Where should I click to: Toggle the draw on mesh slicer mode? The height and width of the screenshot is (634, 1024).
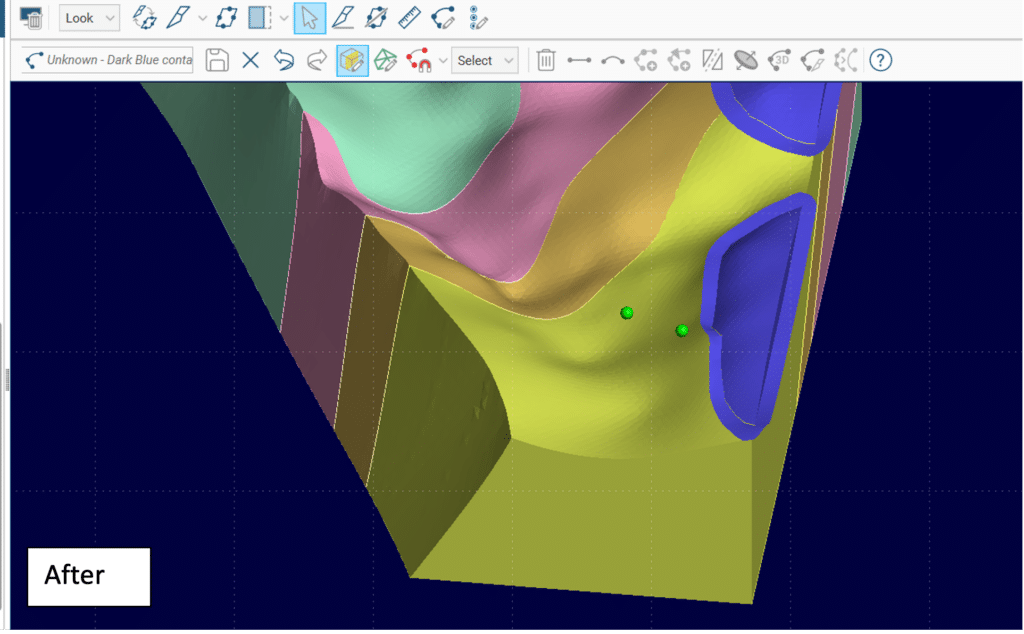coord(385,60)
